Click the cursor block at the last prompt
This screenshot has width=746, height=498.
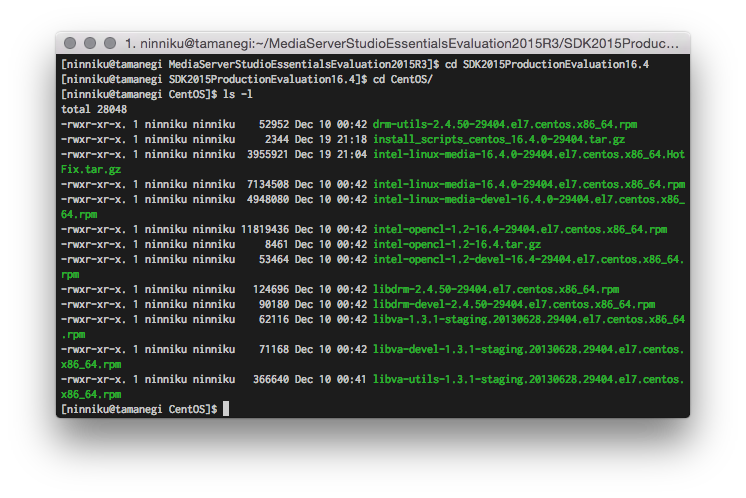226,409
